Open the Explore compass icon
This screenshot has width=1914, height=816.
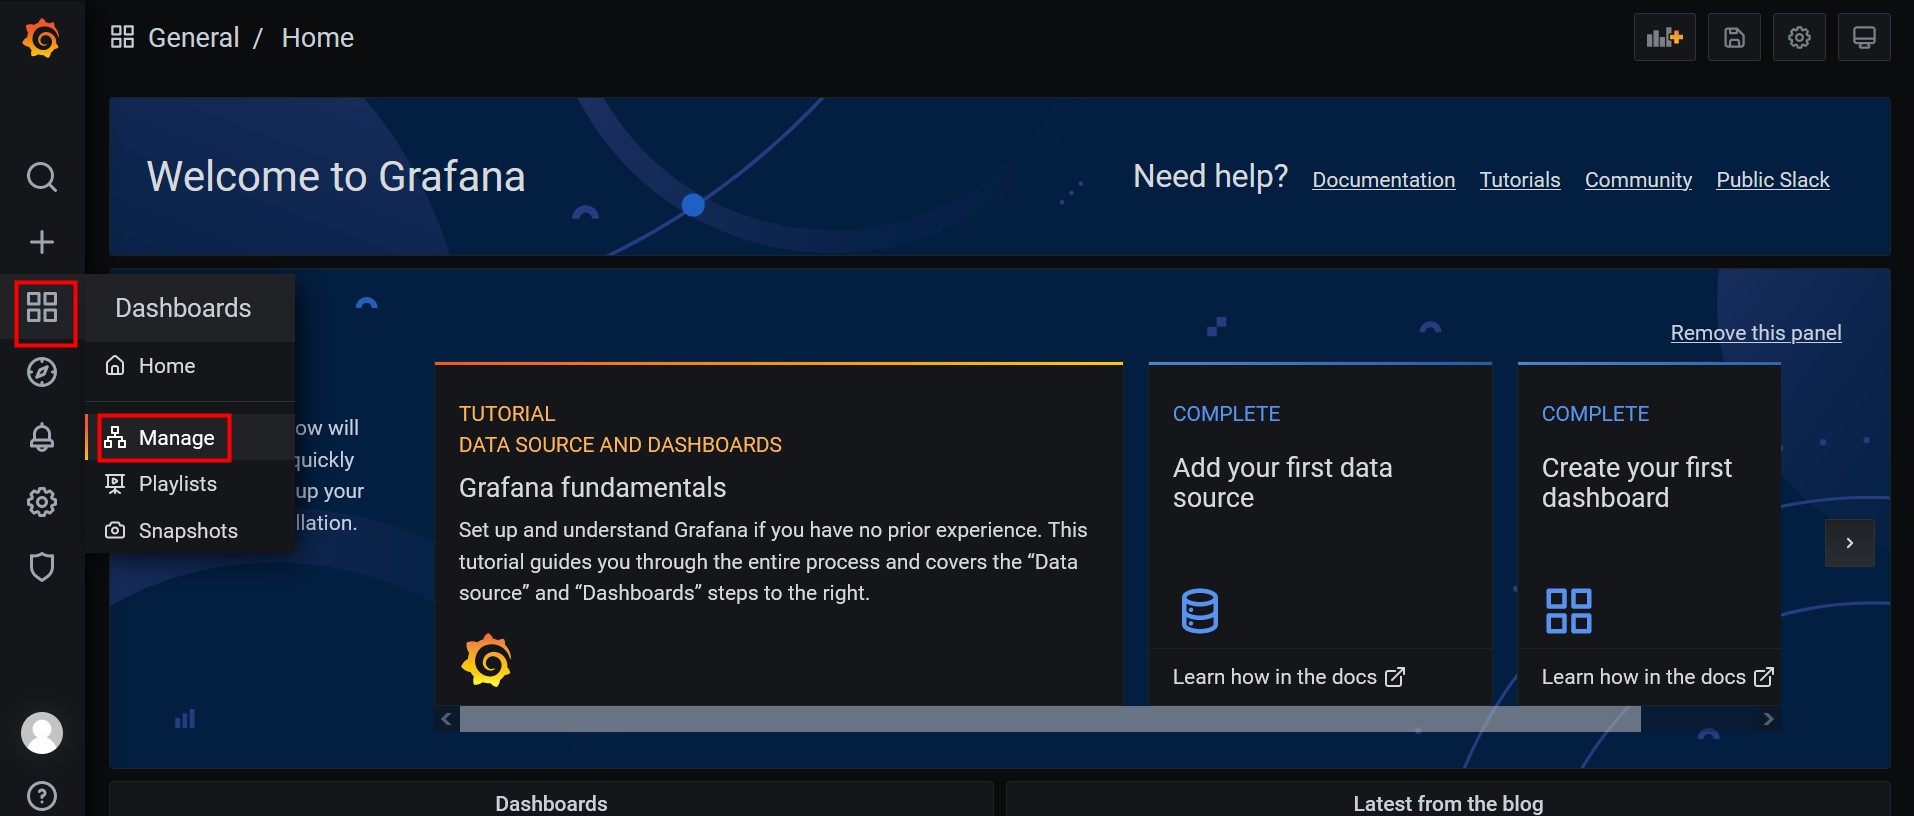point(41,372)
